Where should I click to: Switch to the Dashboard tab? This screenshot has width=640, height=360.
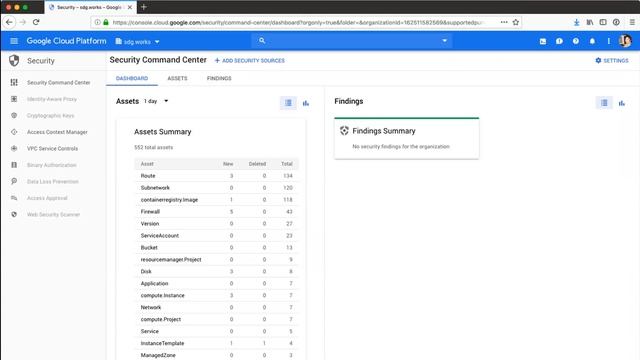[132, 78]
